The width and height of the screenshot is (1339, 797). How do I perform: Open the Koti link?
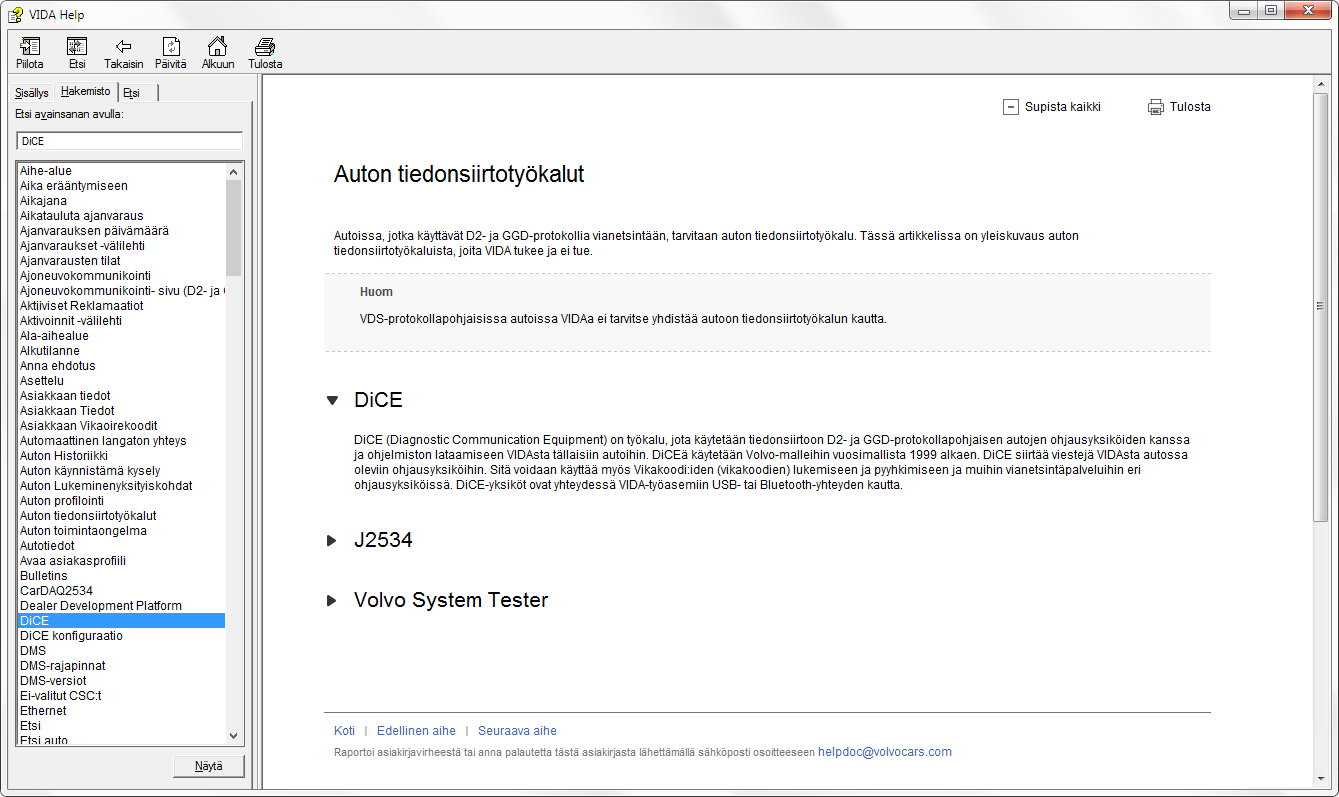(344, 731)
